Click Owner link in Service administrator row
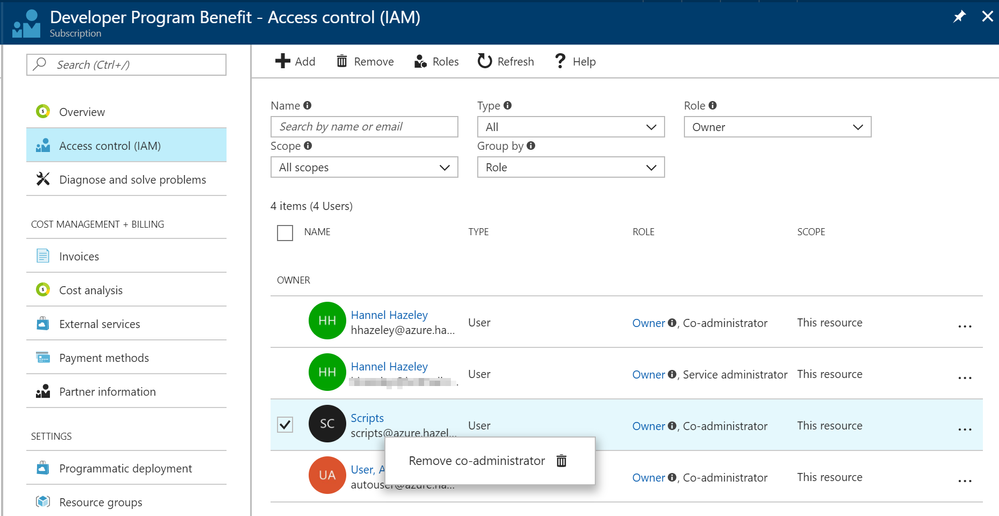Screen dimensions: 999x516 coord(648,375)
